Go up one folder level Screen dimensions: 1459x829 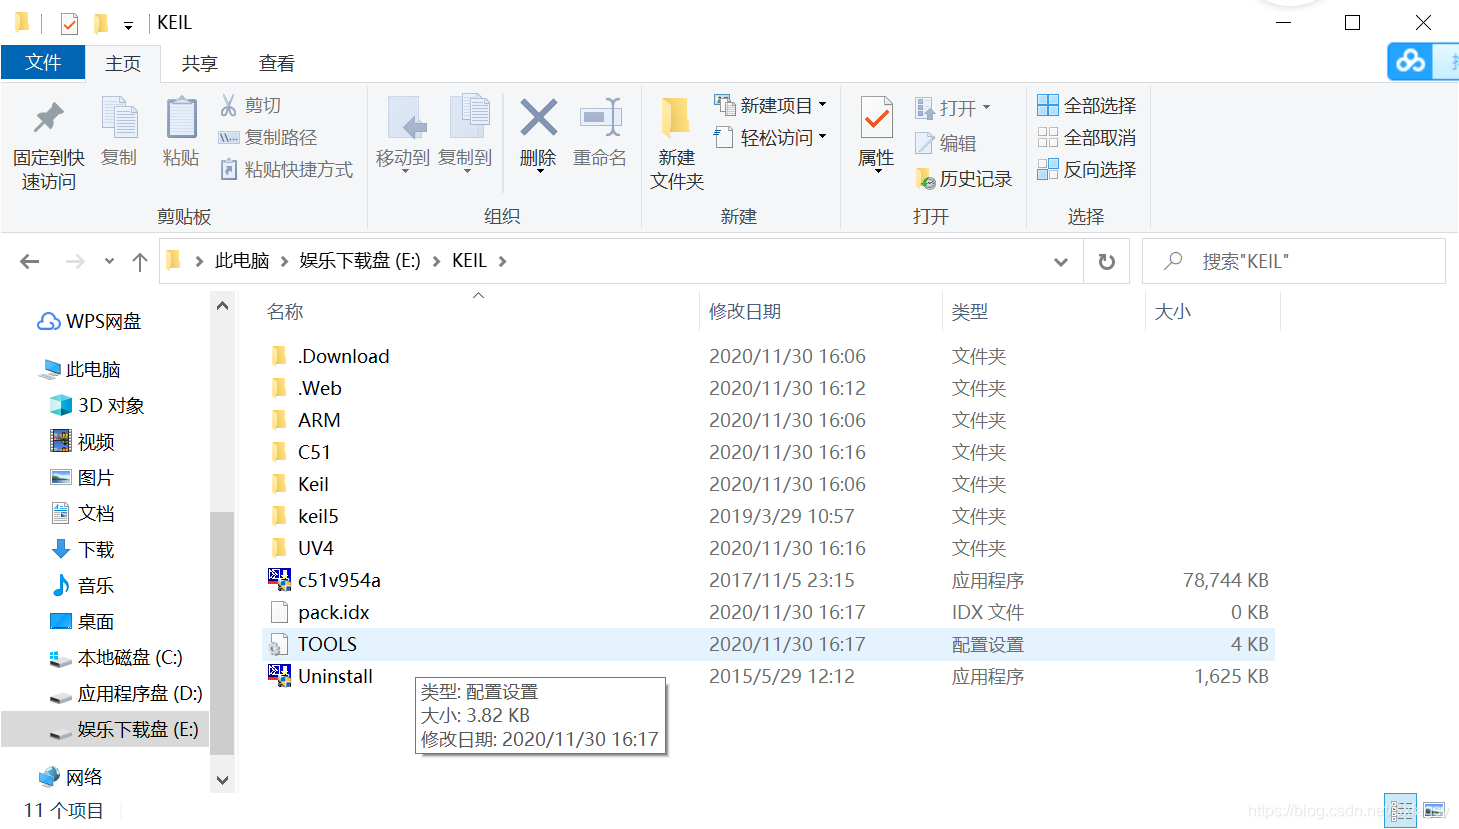pyautogui.click(x=140, y=261)
